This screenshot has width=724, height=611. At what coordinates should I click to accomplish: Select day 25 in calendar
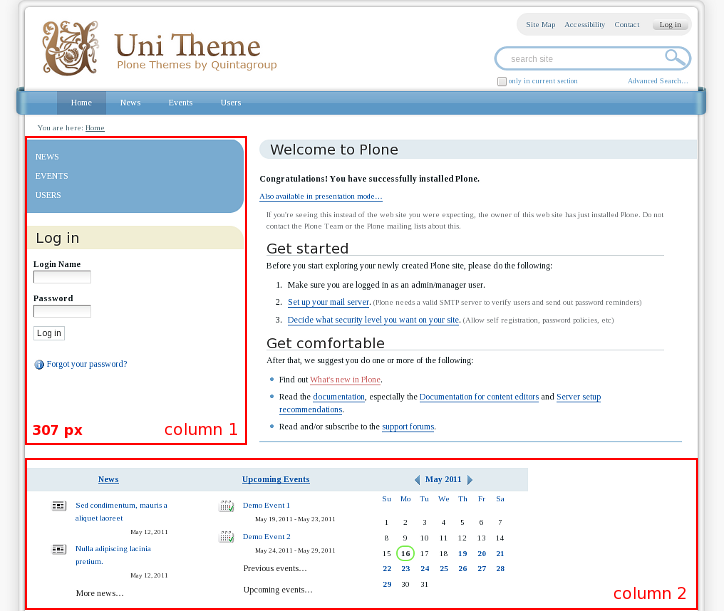[444, 569]
